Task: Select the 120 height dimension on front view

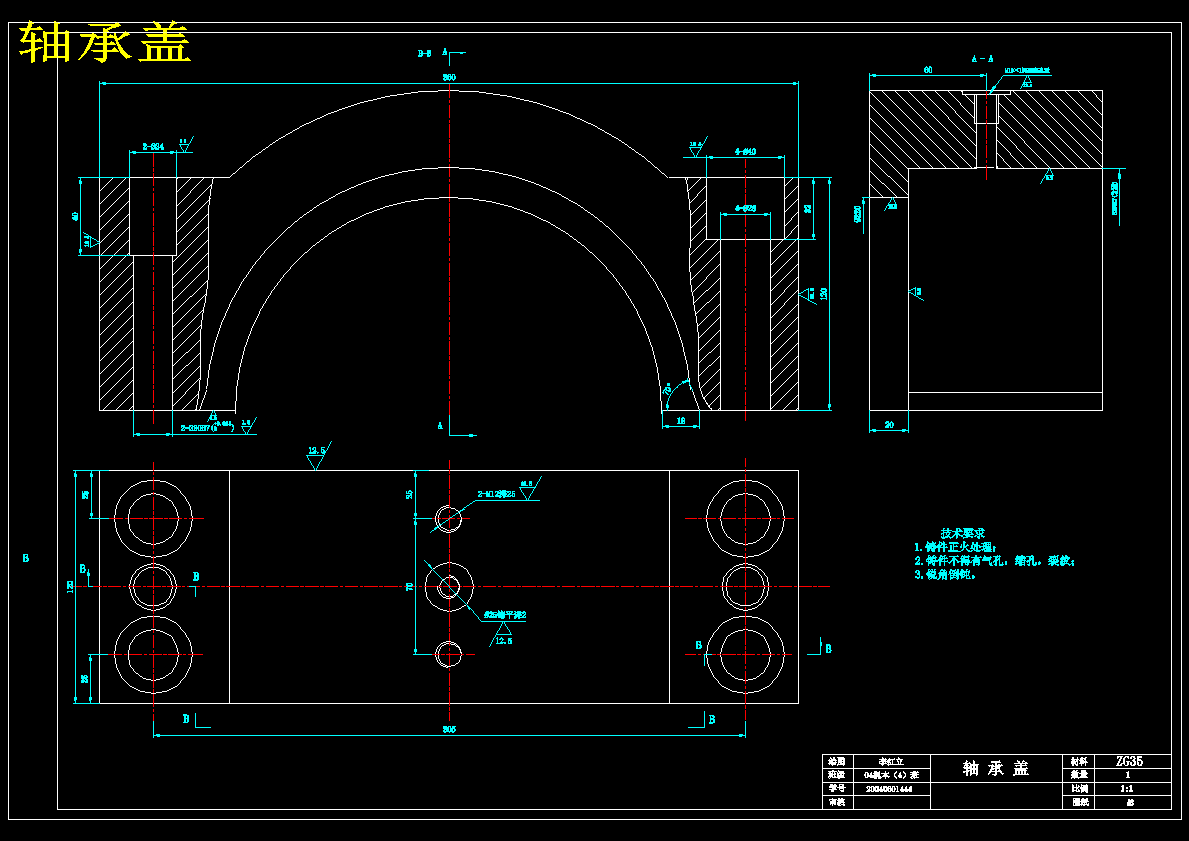Action: click(823, 293)
